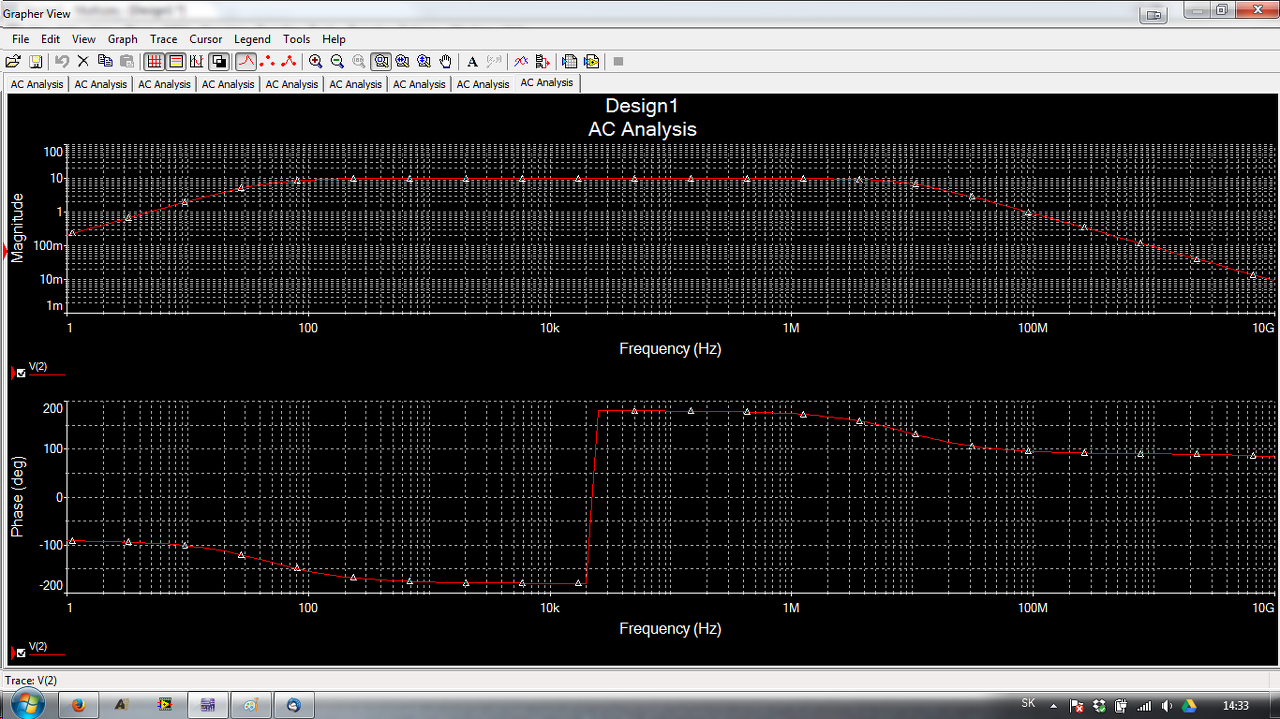Click the AC Analysis graph title text
Viewport: 1280px width, 719px height.
click(642, 129)
